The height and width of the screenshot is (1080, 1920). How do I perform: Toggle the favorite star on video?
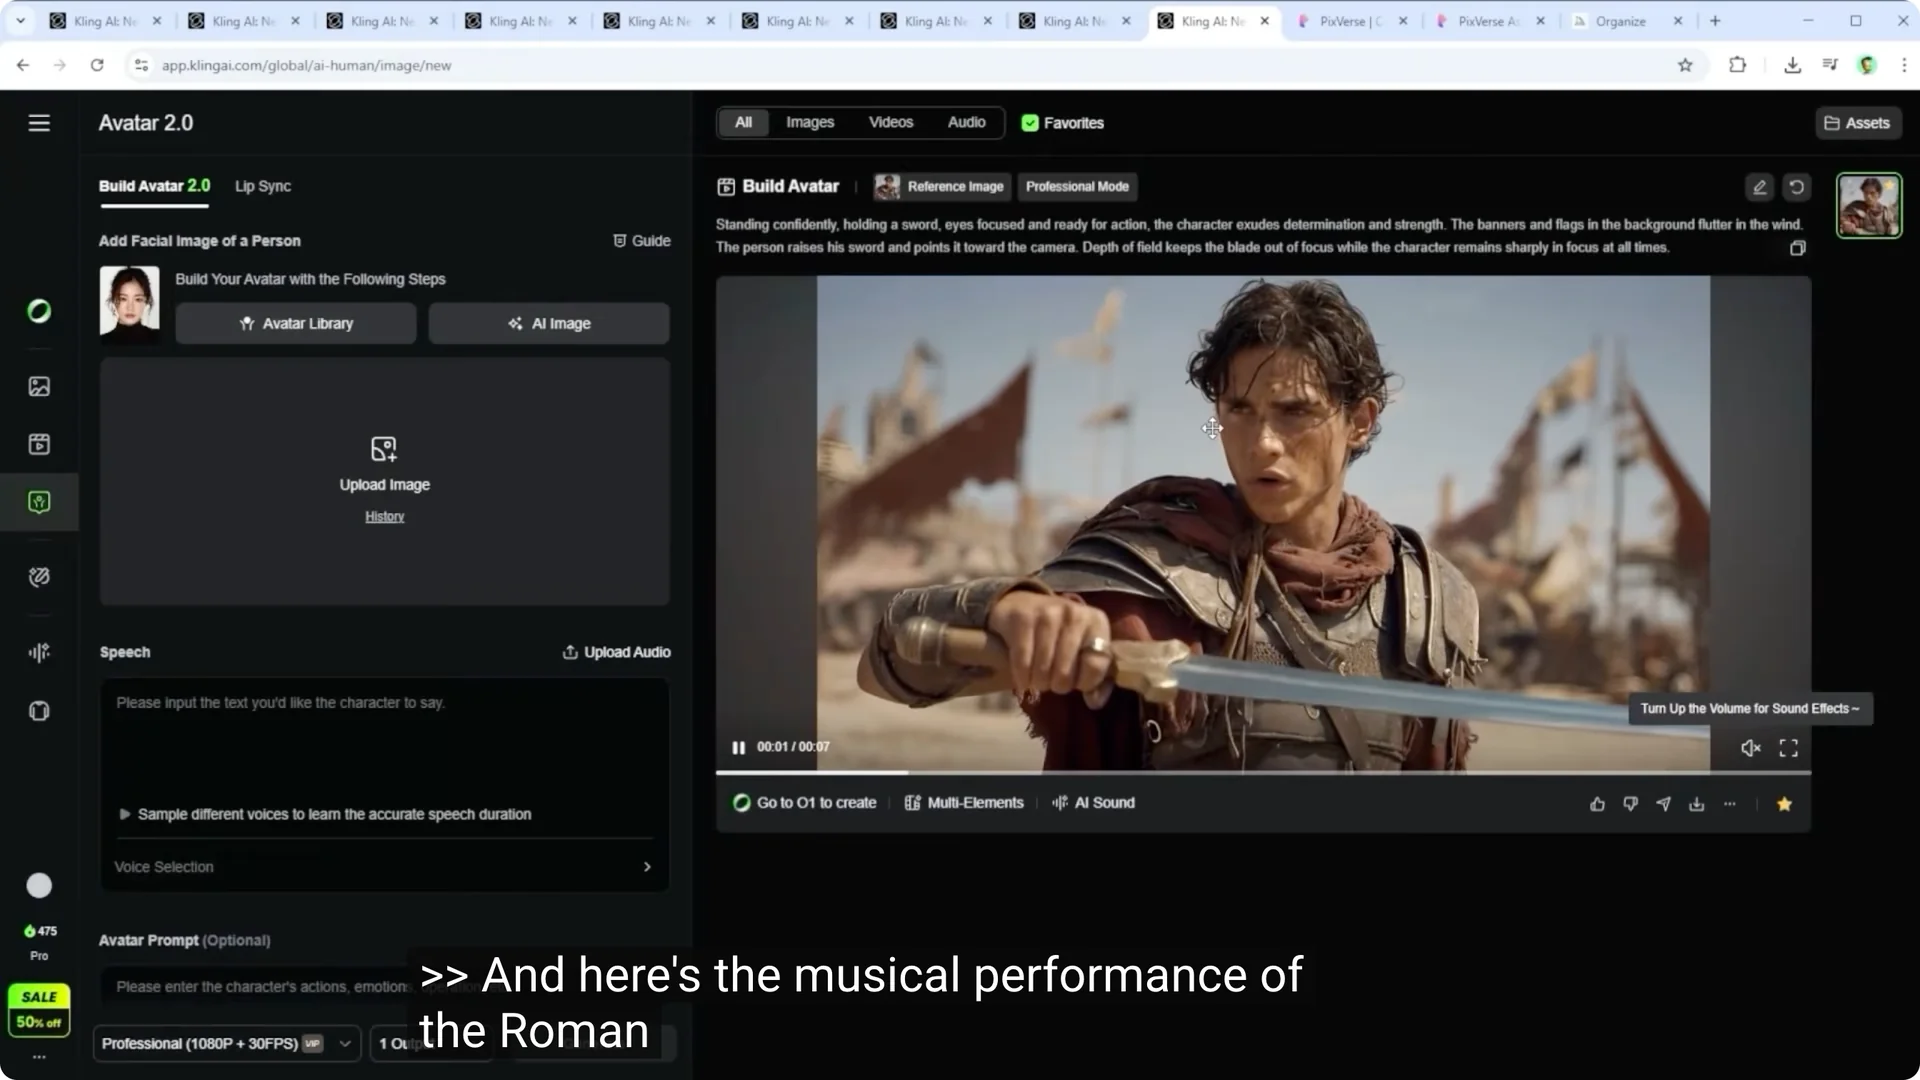[x=1784, y=804]
